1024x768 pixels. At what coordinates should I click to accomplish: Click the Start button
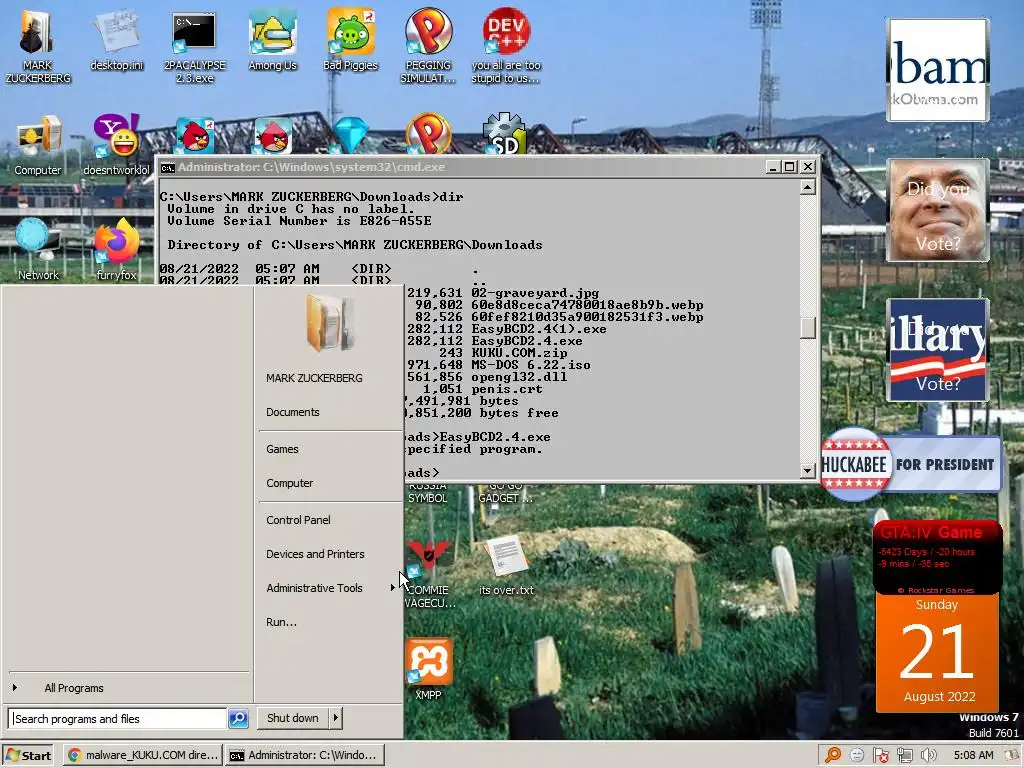[x=28, y=755]
